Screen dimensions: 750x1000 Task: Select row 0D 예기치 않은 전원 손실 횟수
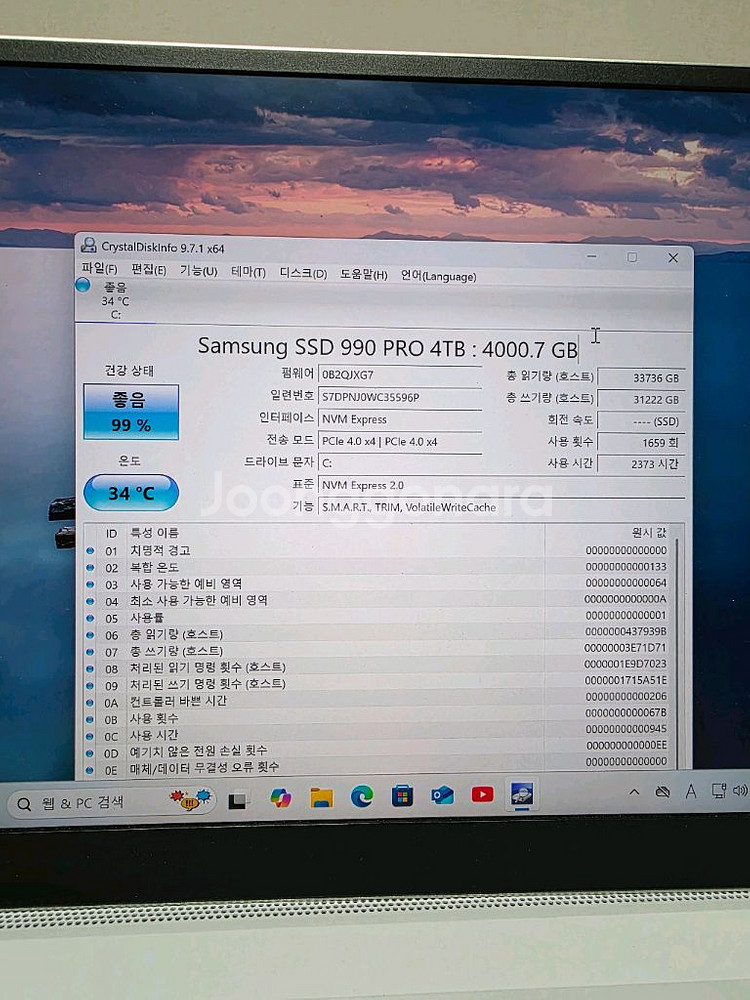[x=378, y=751]
